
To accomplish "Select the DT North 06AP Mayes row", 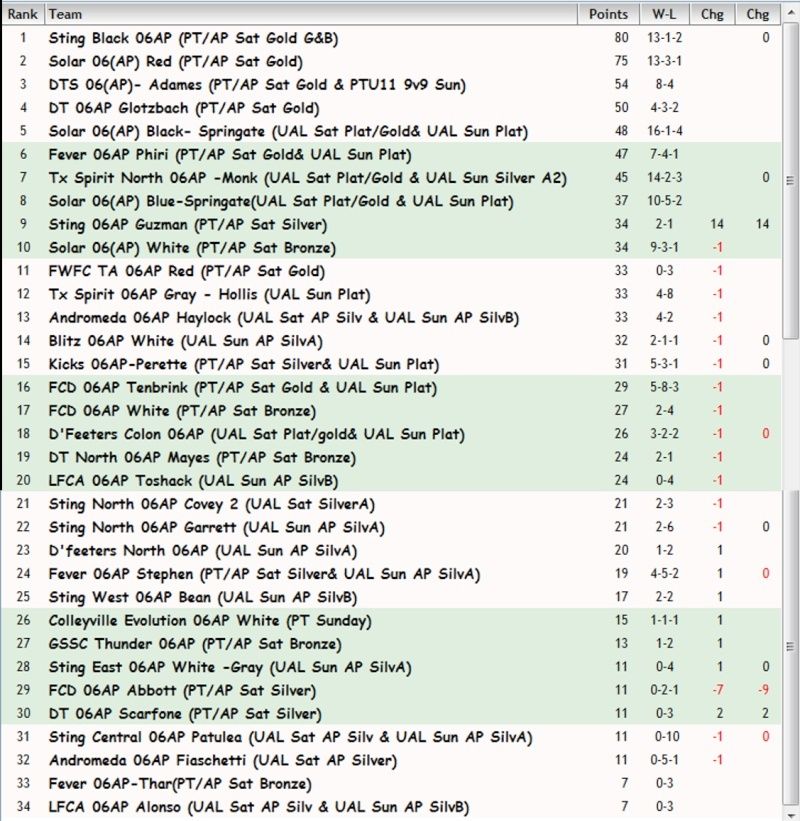I will click(392, 457).
